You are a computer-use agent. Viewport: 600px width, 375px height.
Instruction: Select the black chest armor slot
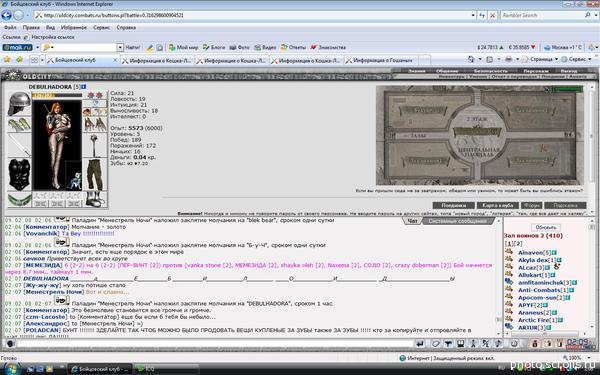click(x=19, y=174)
